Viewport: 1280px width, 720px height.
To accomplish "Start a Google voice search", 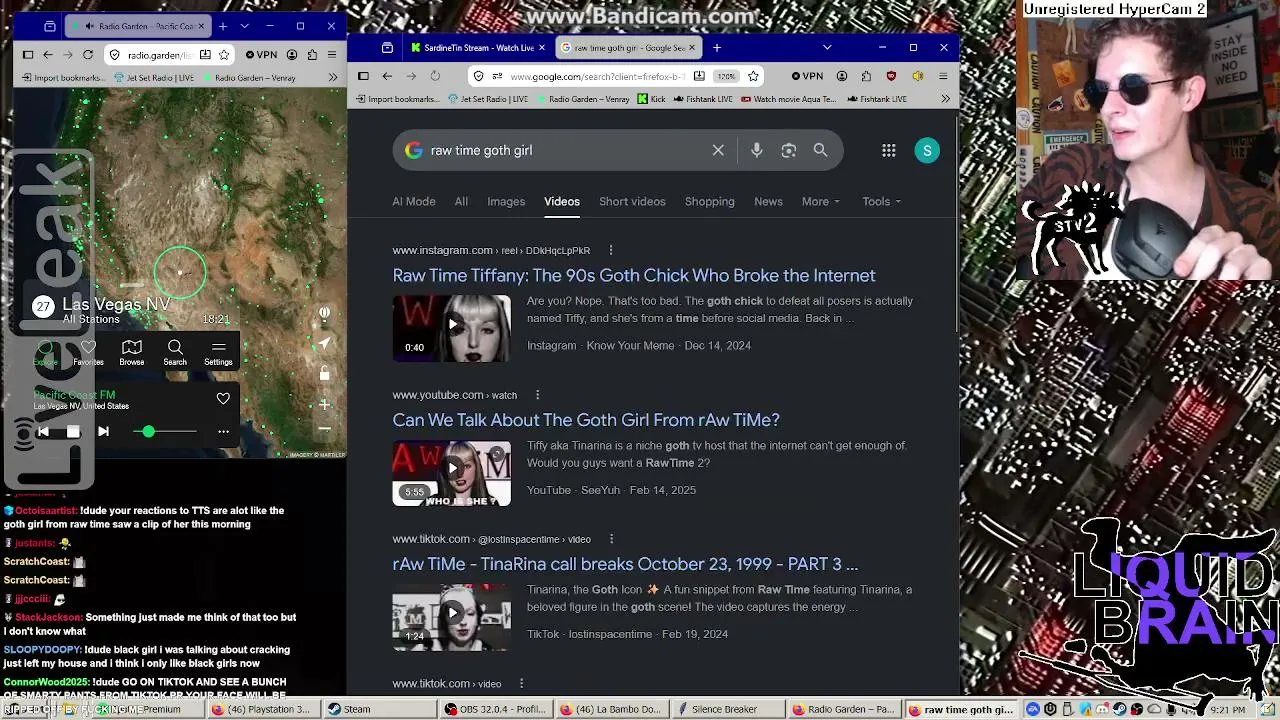I will (x=757, y=150).
